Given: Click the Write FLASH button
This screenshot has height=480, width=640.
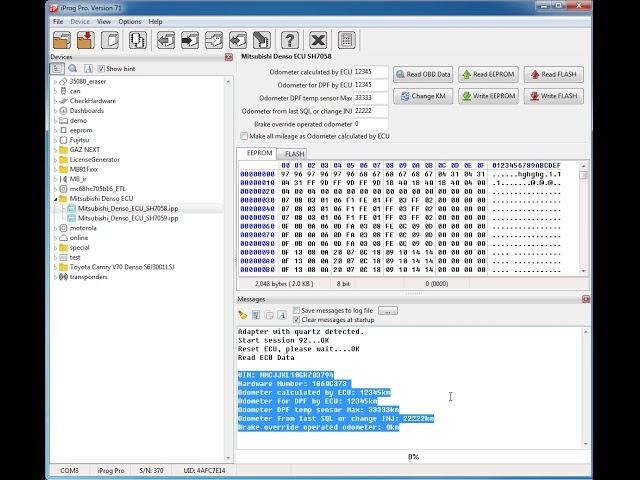Looking at the screenshot, I should click(x=553, y=96).
